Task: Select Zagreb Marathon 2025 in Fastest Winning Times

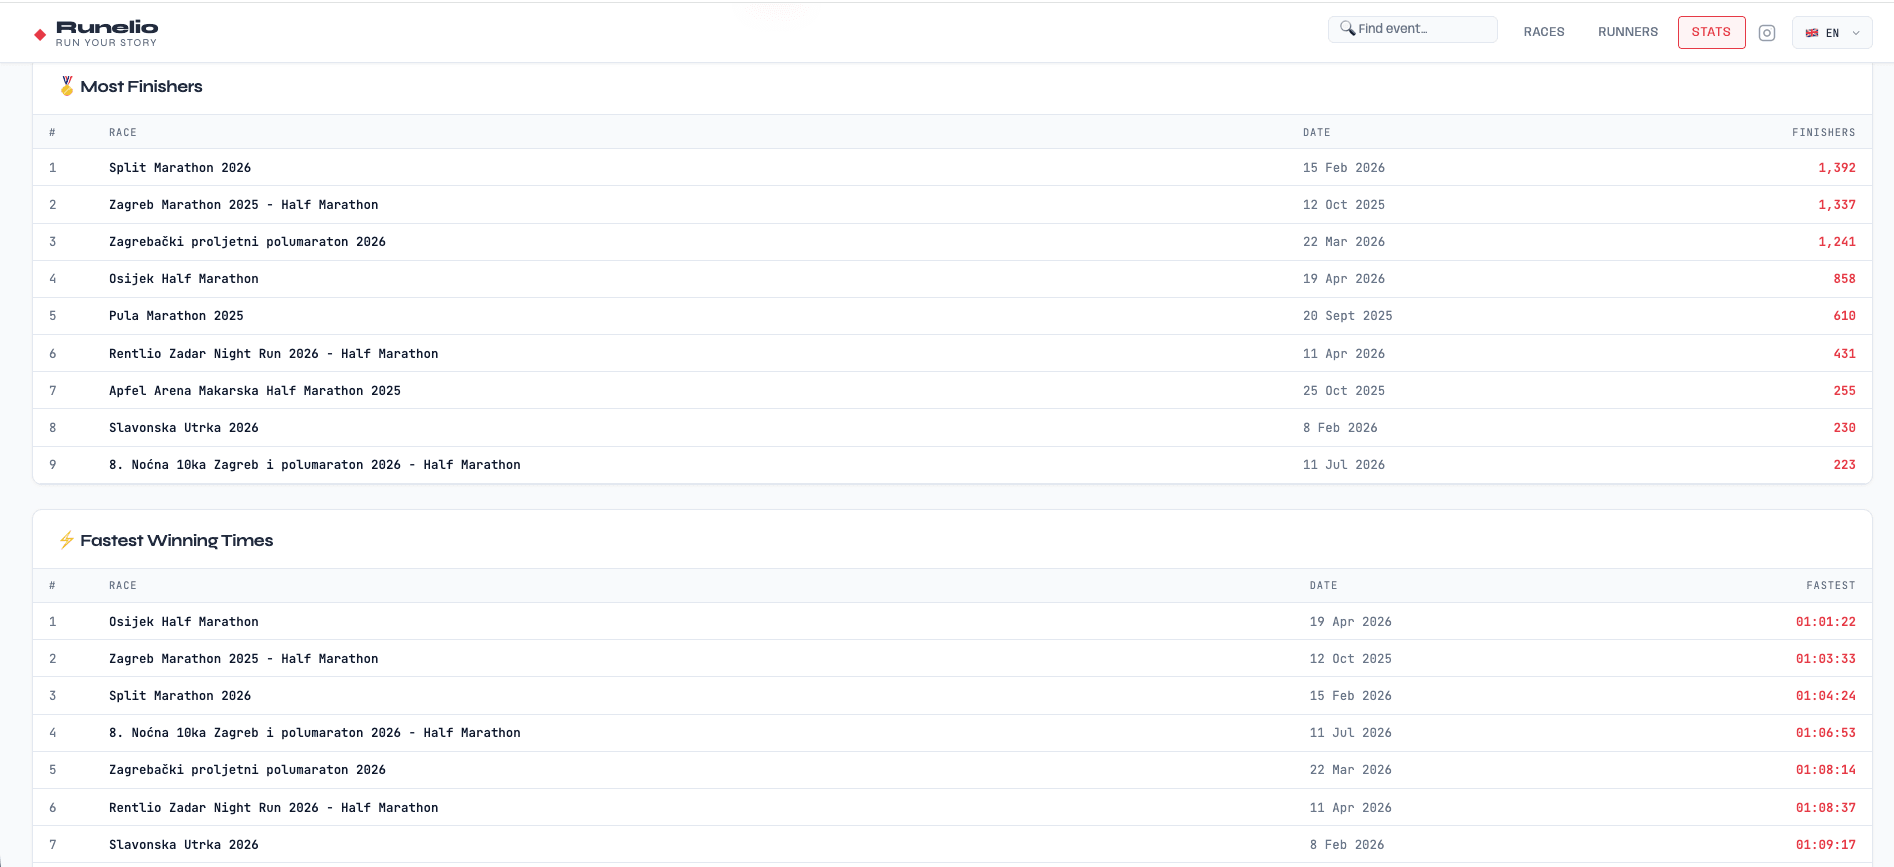Action: (244, 659)
